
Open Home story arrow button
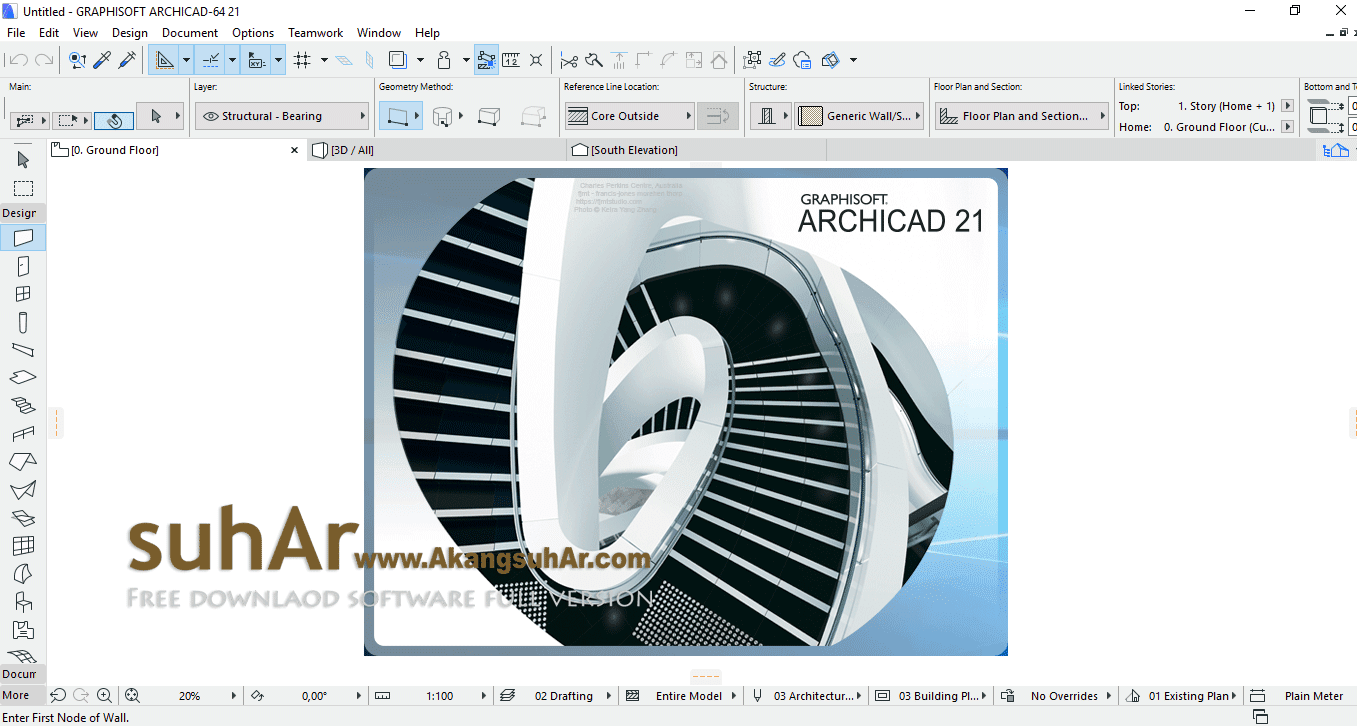1287,127
